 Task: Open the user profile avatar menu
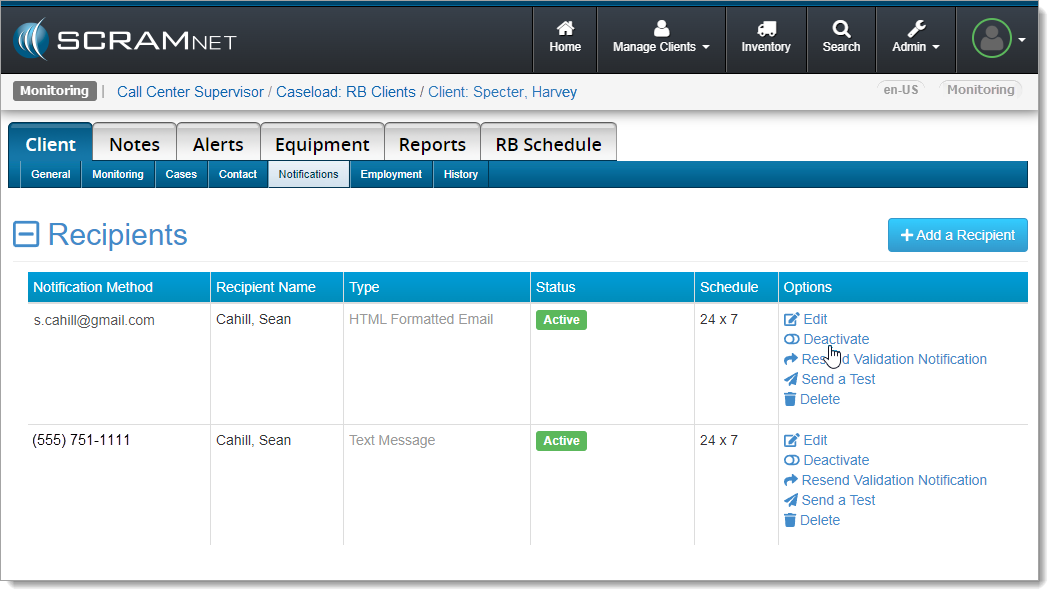pos(999,39)
